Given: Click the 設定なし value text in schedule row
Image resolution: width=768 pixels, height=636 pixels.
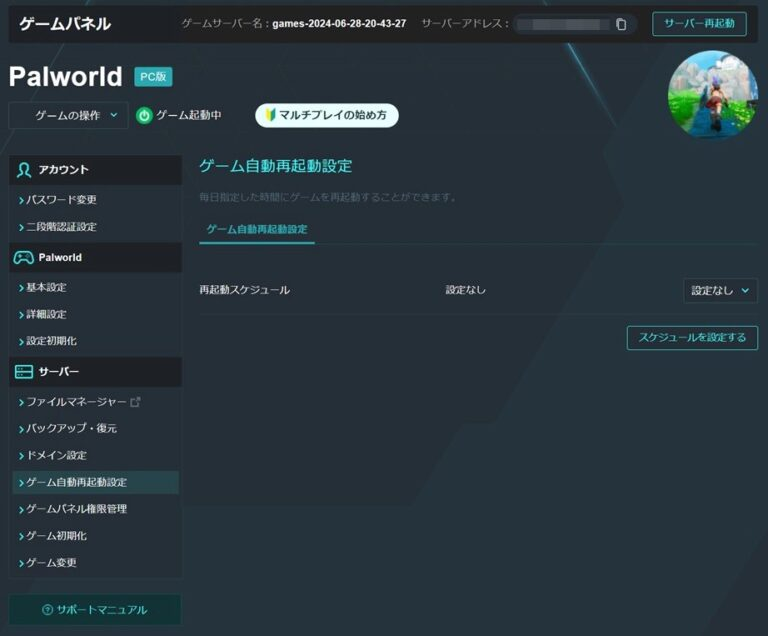Looking at the screenshot, I should (465, 290).
